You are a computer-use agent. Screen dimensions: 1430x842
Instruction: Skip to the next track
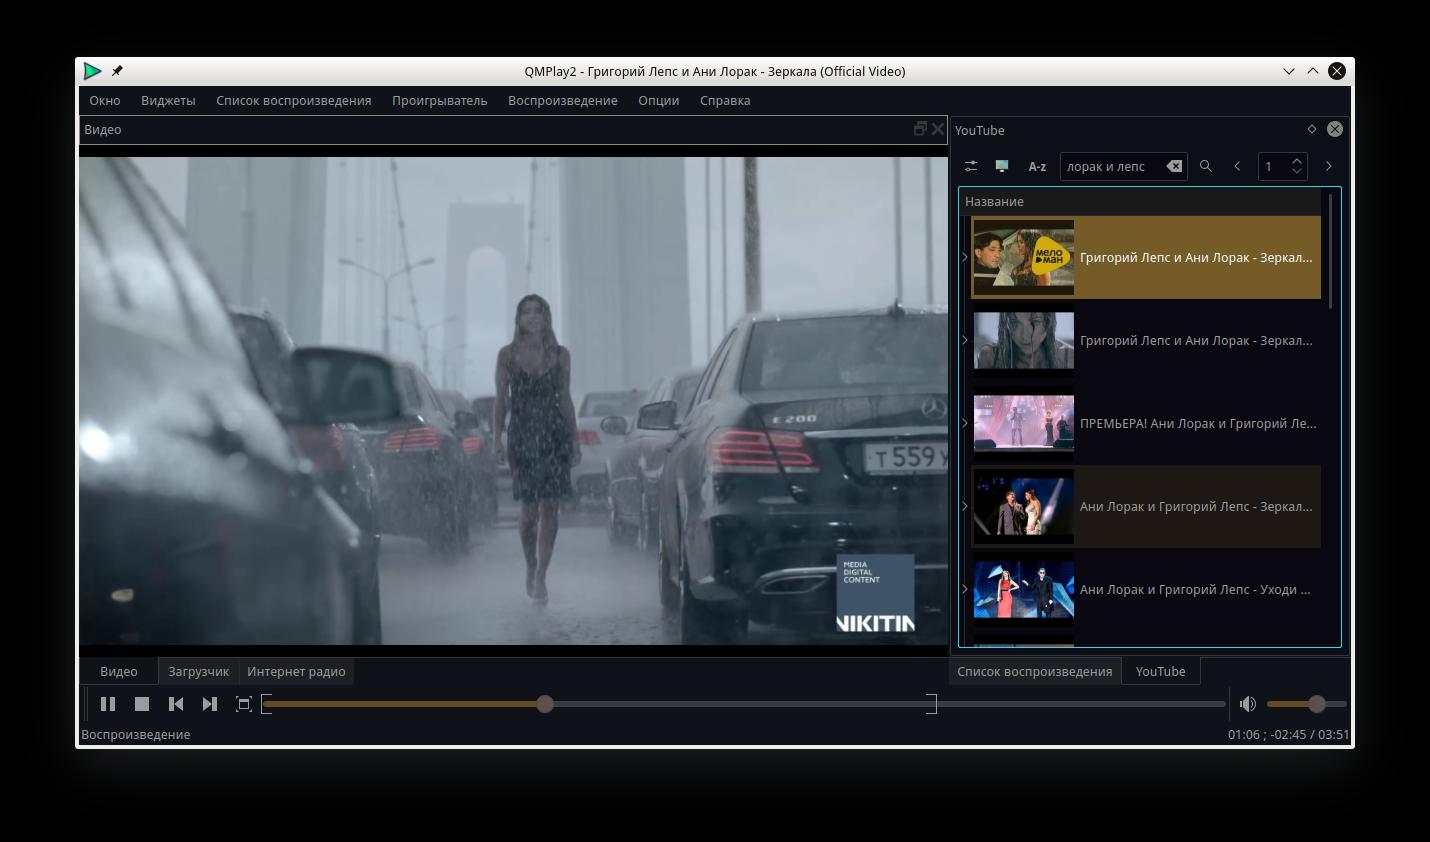click(x=210, y=704)
